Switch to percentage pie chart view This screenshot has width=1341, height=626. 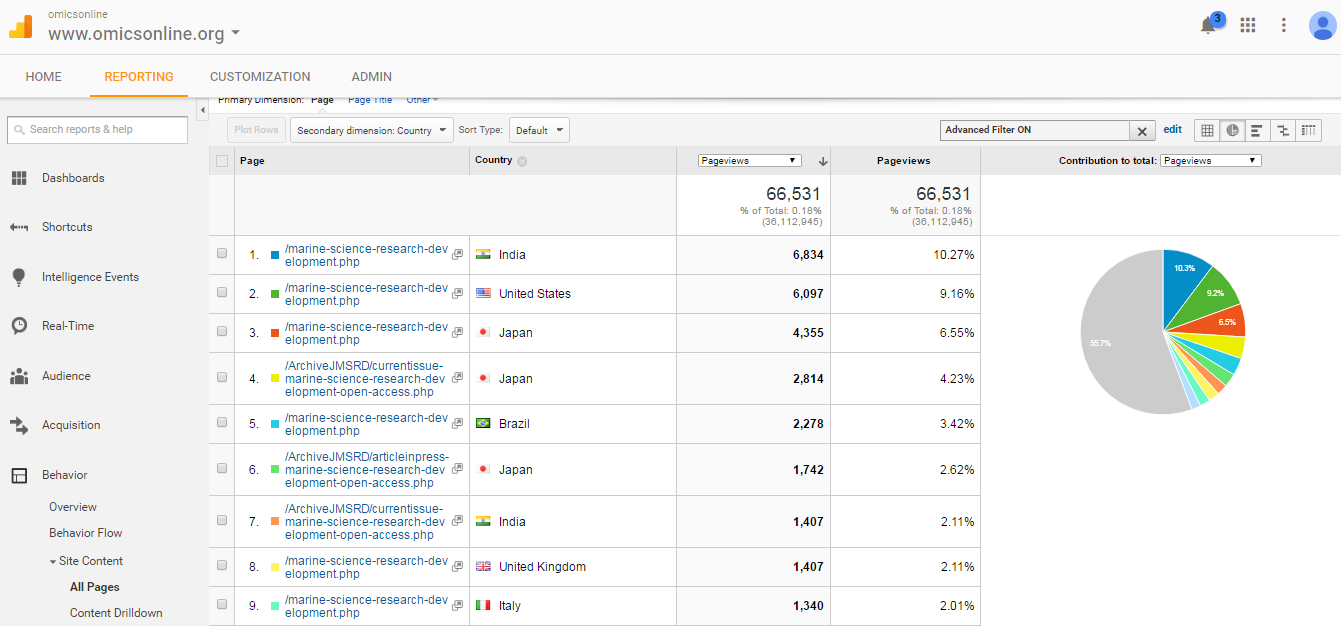coord(1232,130)
